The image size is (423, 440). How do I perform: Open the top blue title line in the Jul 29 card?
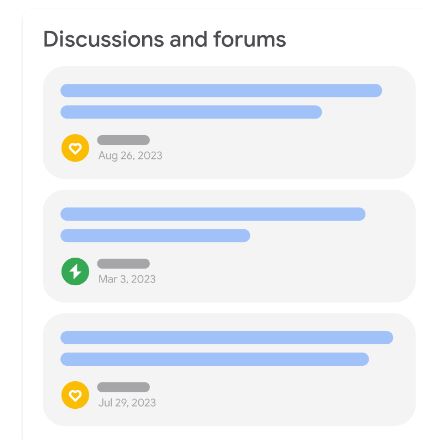click(227, 338)
